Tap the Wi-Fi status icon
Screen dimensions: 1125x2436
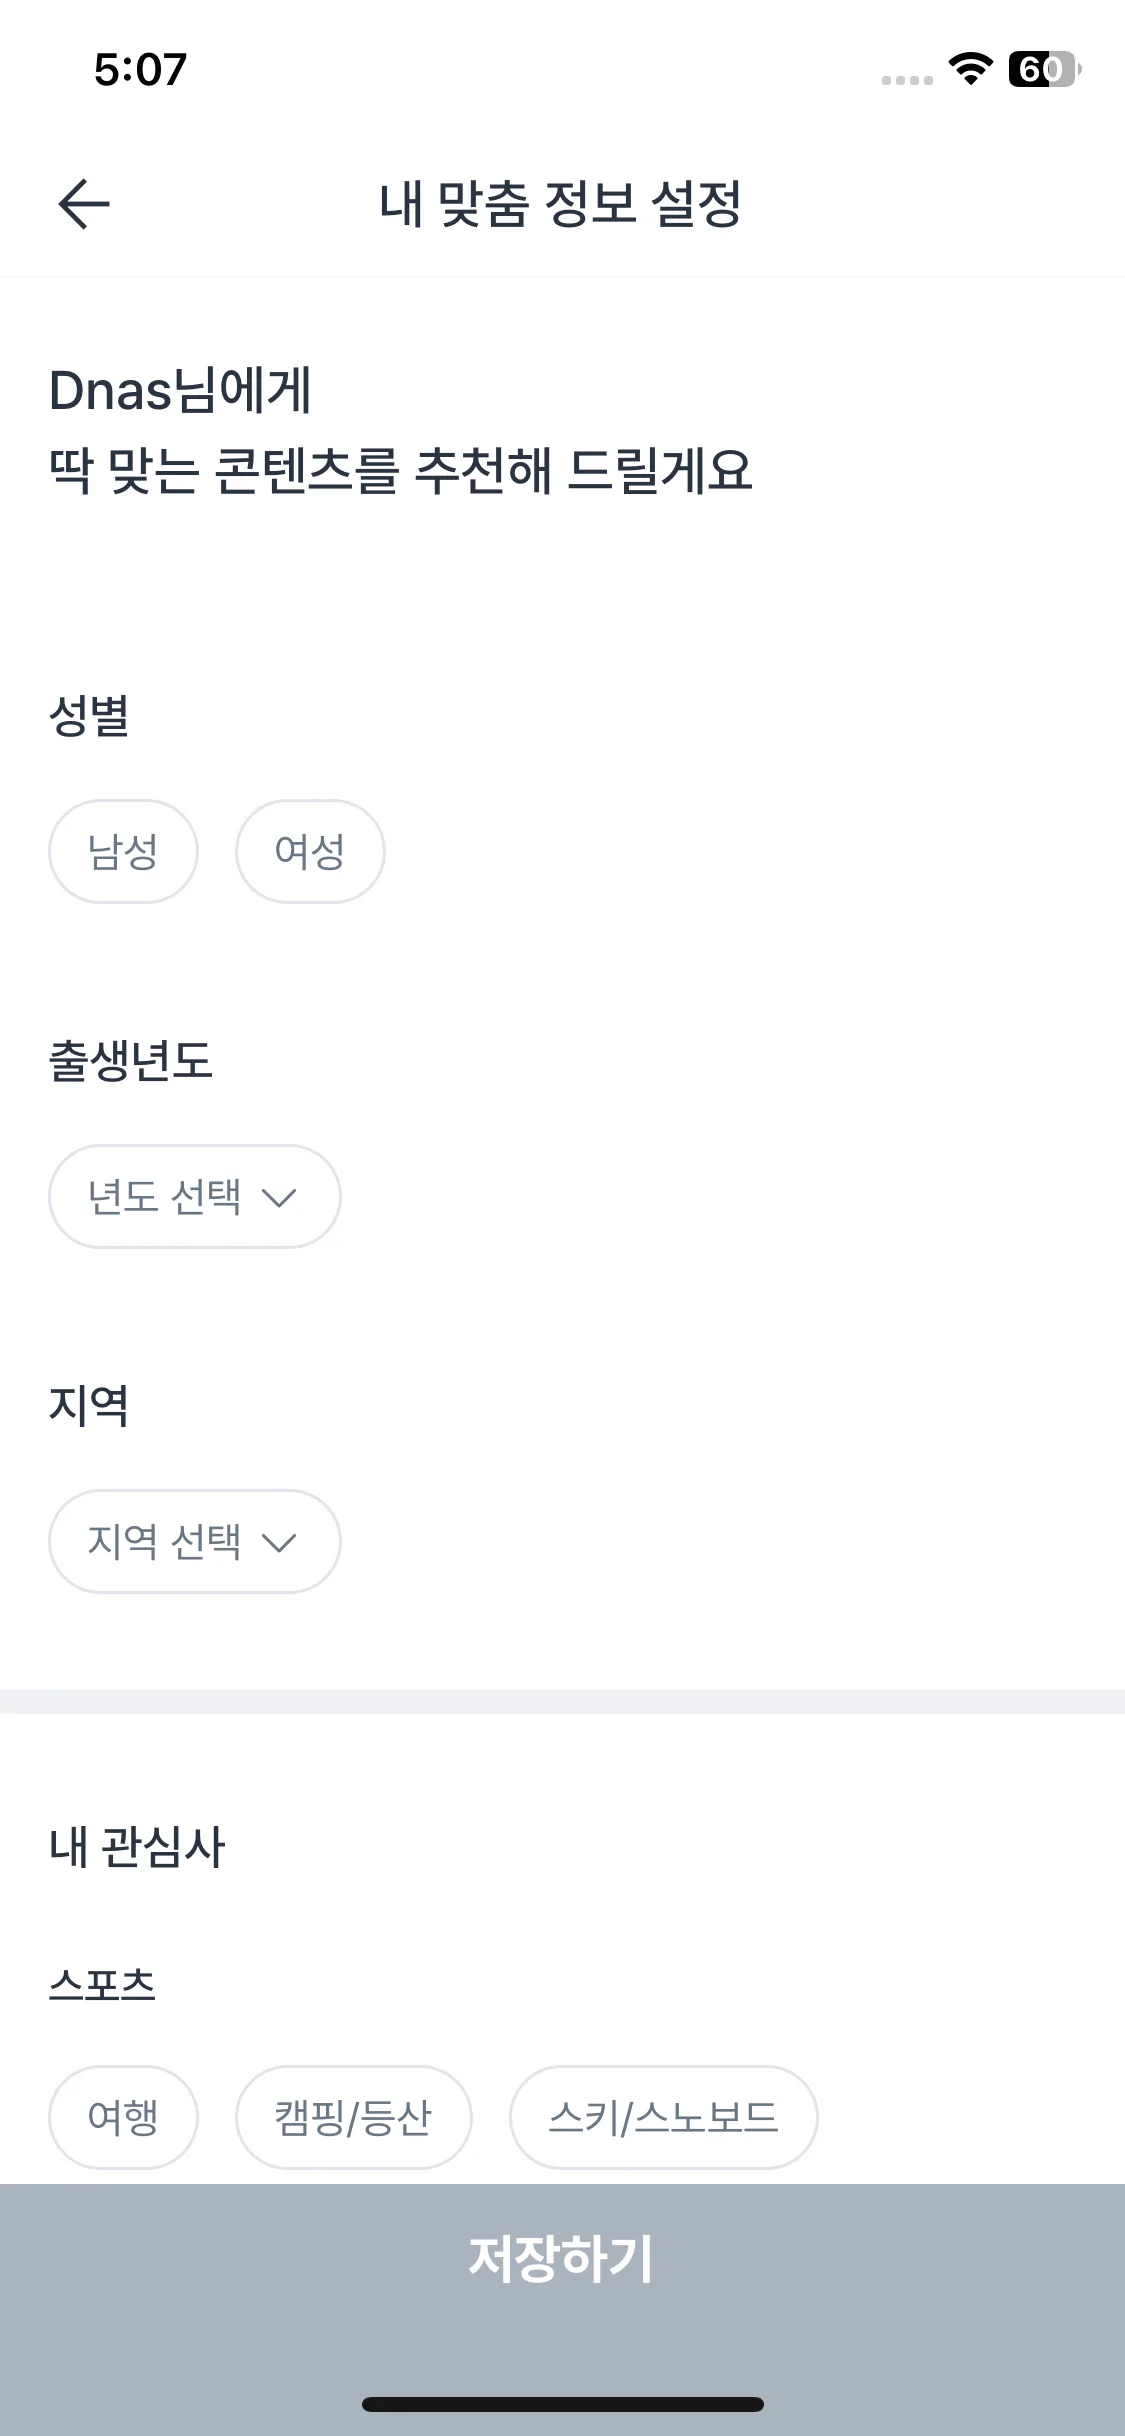[969, 69]
